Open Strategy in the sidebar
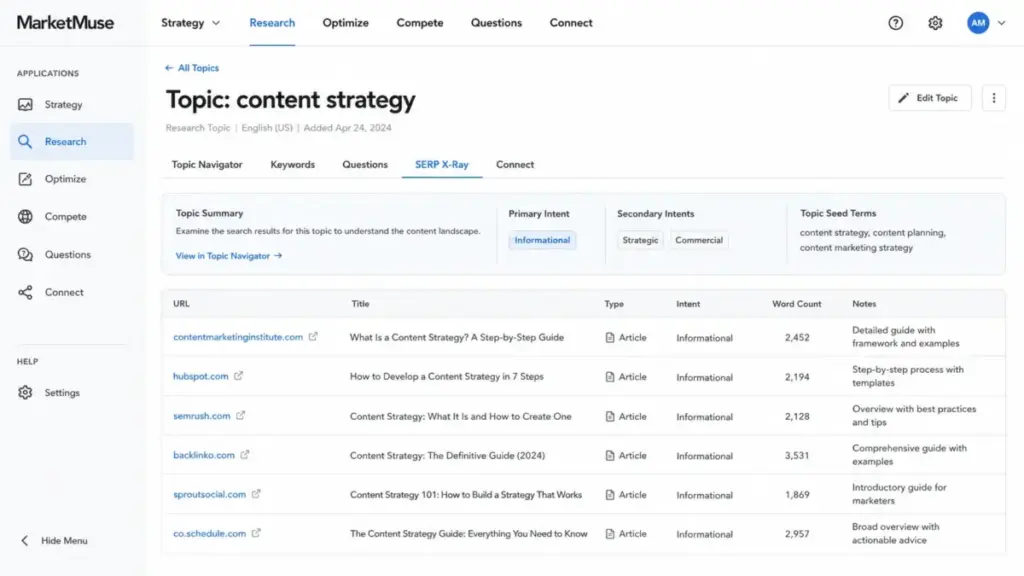This screenshot has width=1024, height=576. (x=72, y=104)
